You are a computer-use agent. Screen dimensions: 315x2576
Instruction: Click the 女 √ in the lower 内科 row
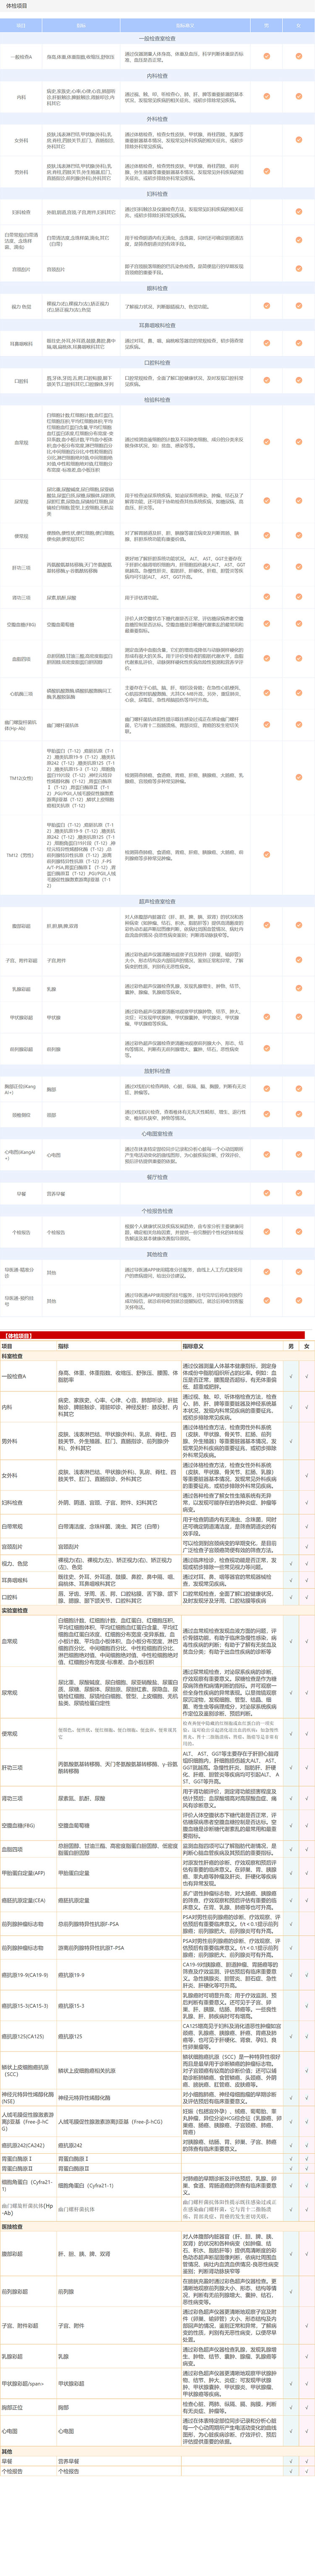pyautogui.click(x=307, y=1407)
